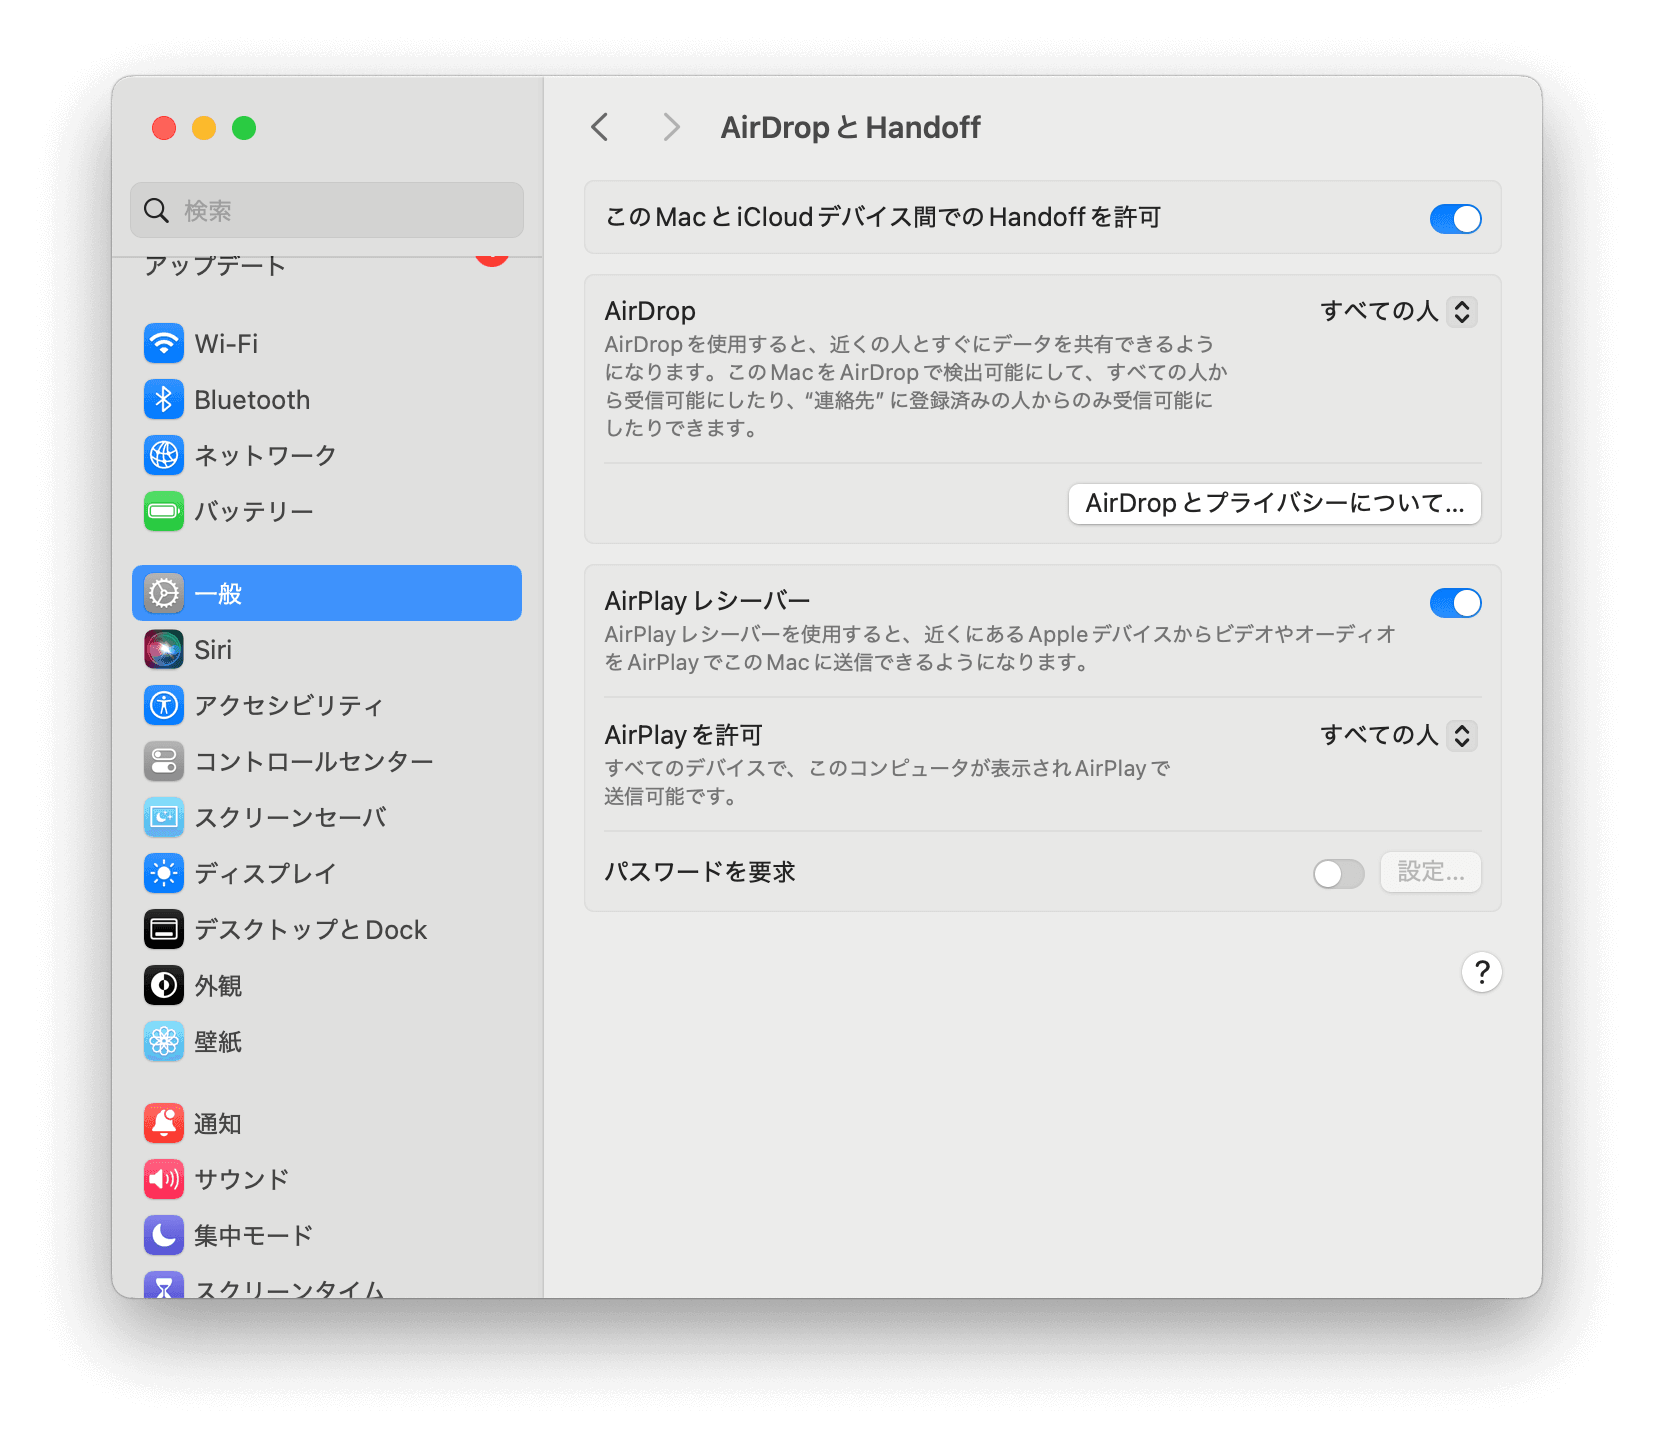The height and width of the screenshot is (1446, 1654).
Task: Click the 壁紙 wallpaper flower icon
Action: [164, 1042]
